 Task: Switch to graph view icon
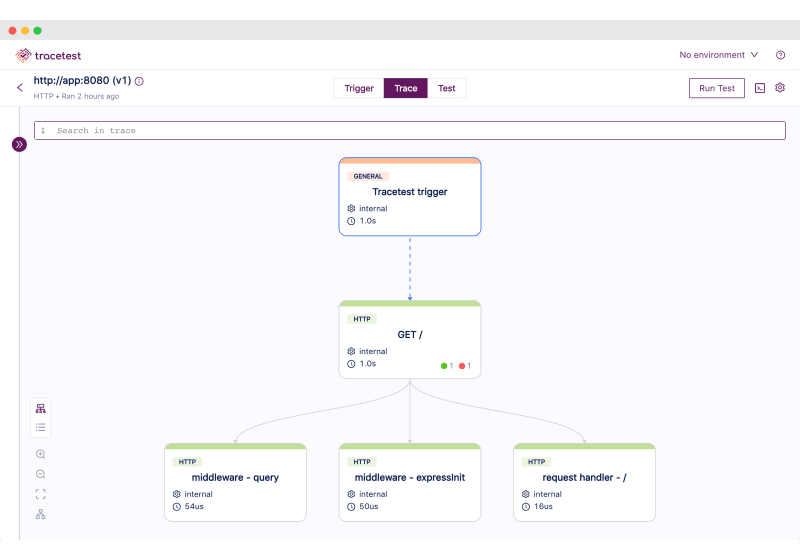41,409
